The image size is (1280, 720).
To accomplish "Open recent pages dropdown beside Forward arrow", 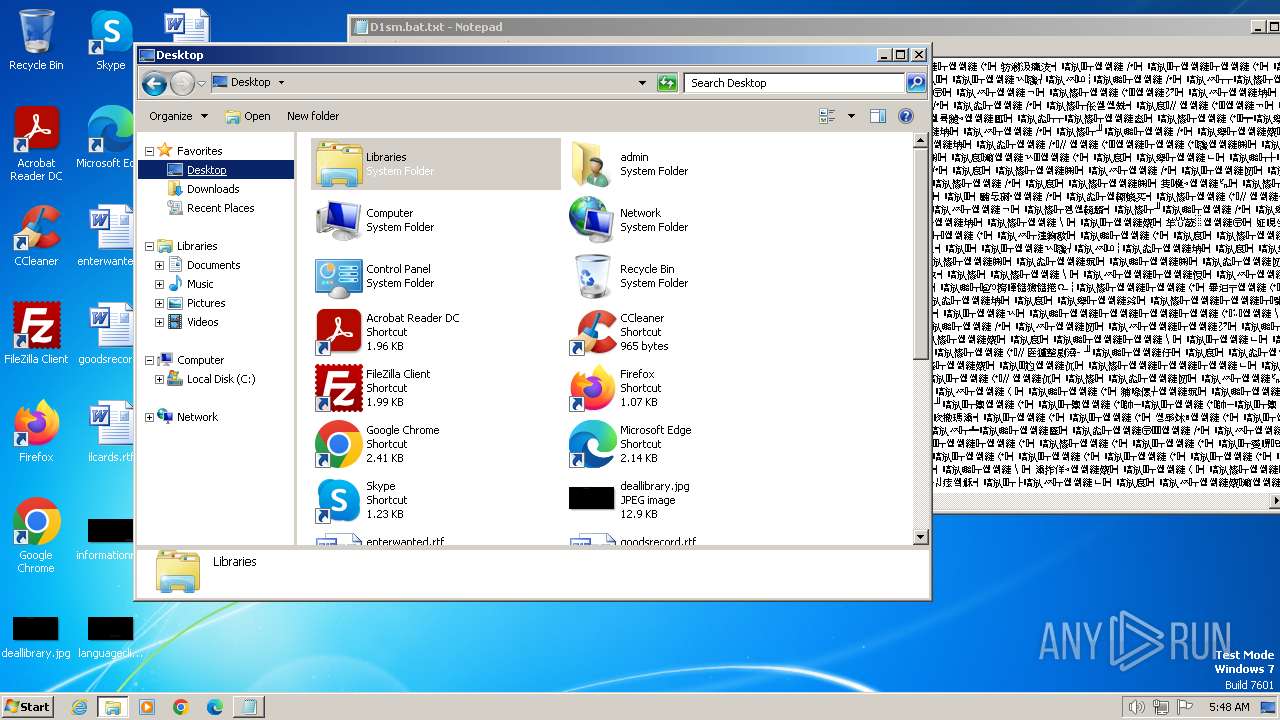I will point(201,83).
